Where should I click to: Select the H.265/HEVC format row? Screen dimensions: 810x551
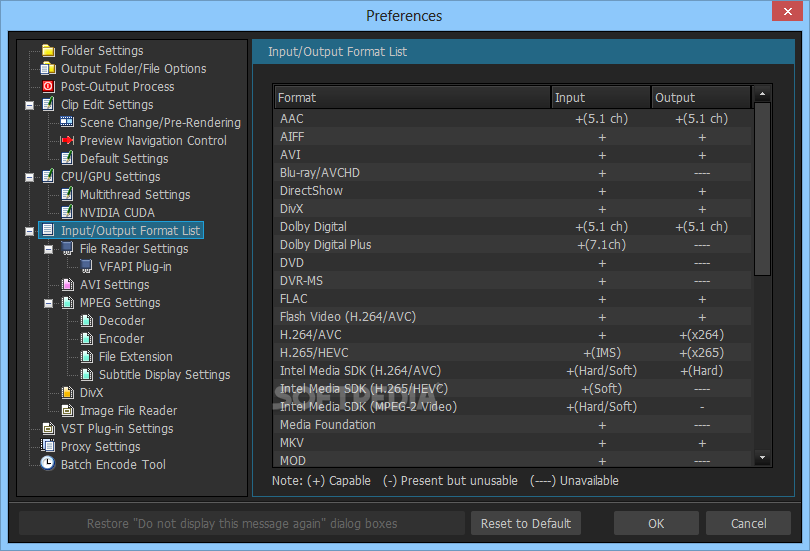point(513,353)
